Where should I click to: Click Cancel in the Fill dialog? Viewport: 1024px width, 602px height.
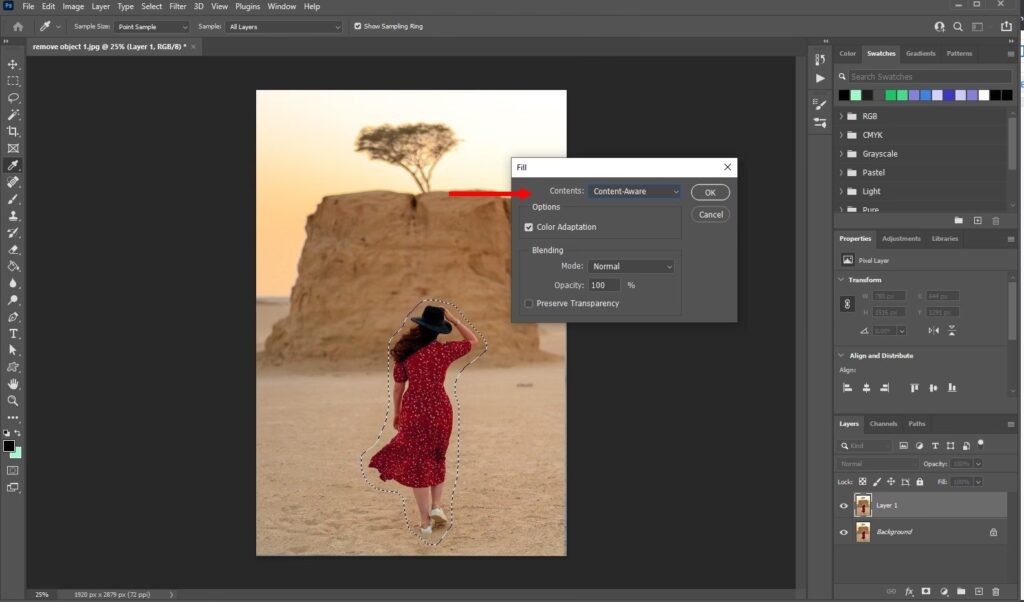[710, 214]
